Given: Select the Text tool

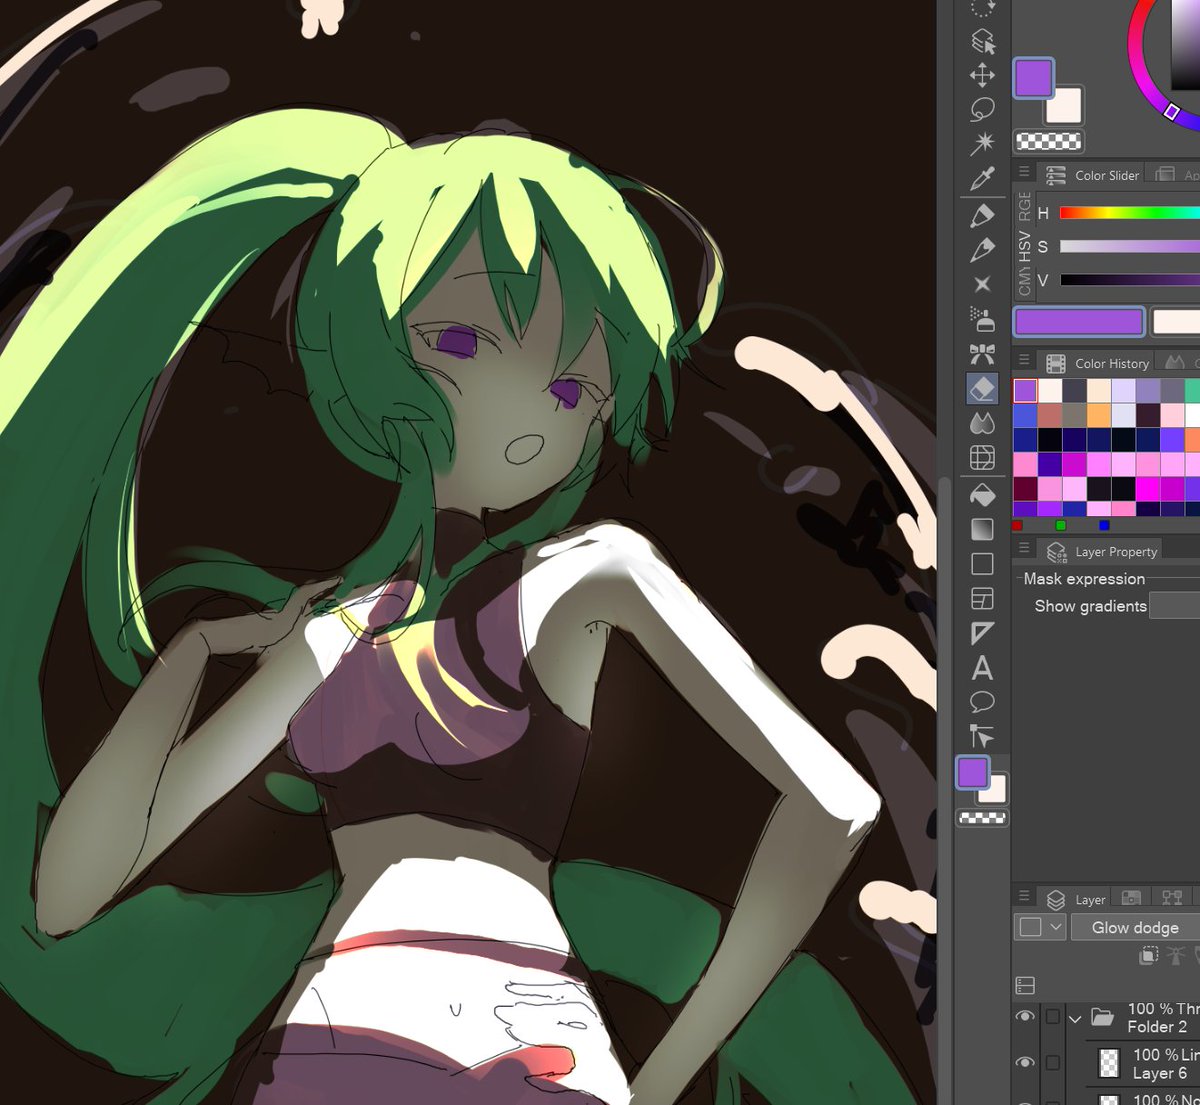Looking at the screenshot, I should (x=983, y=668).
